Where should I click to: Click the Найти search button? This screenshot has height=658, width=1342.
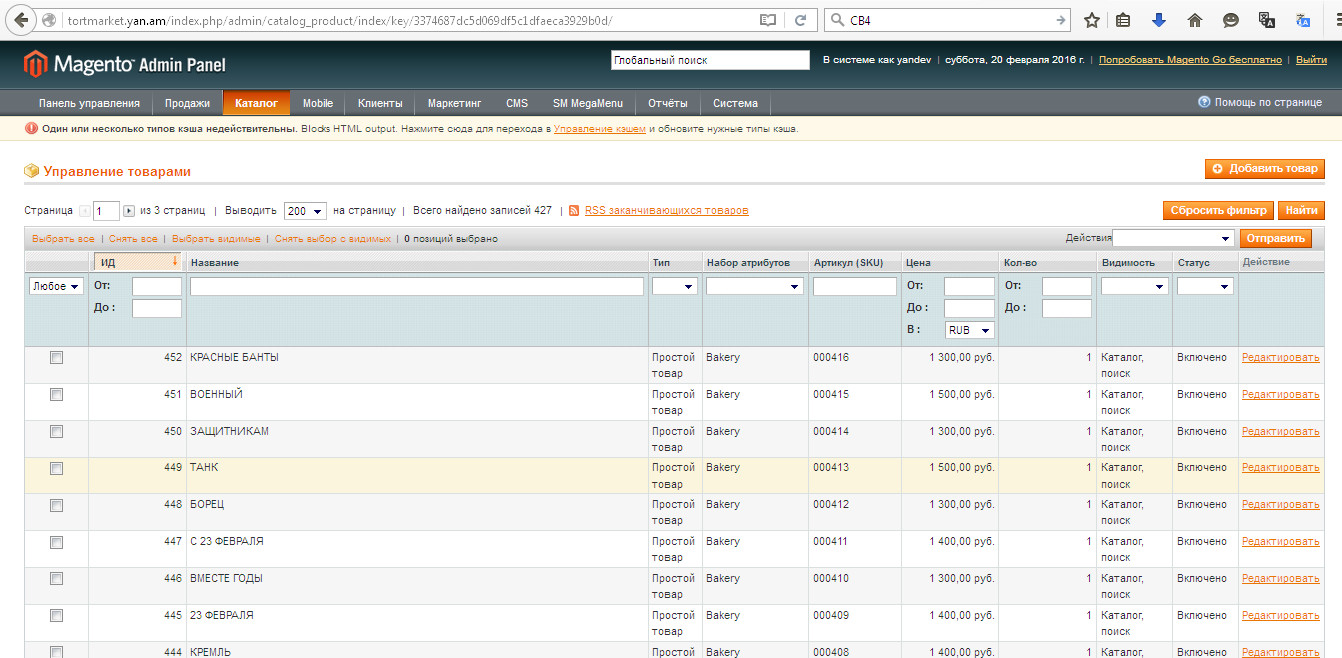(1301, 210)
